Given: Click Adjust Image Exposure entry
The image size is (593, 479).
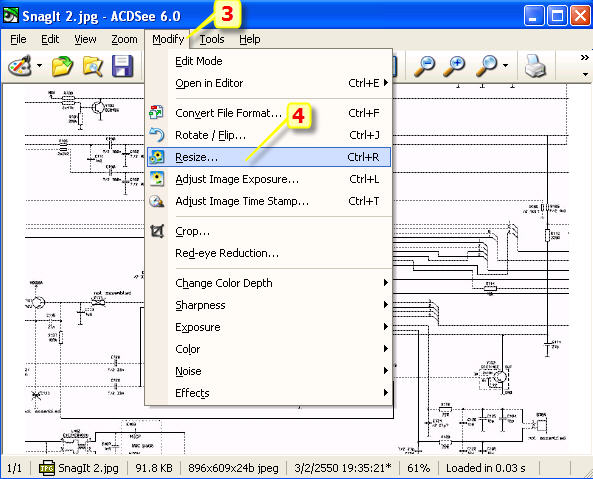Looking at the screenshot, I should (x=269, y=179).
